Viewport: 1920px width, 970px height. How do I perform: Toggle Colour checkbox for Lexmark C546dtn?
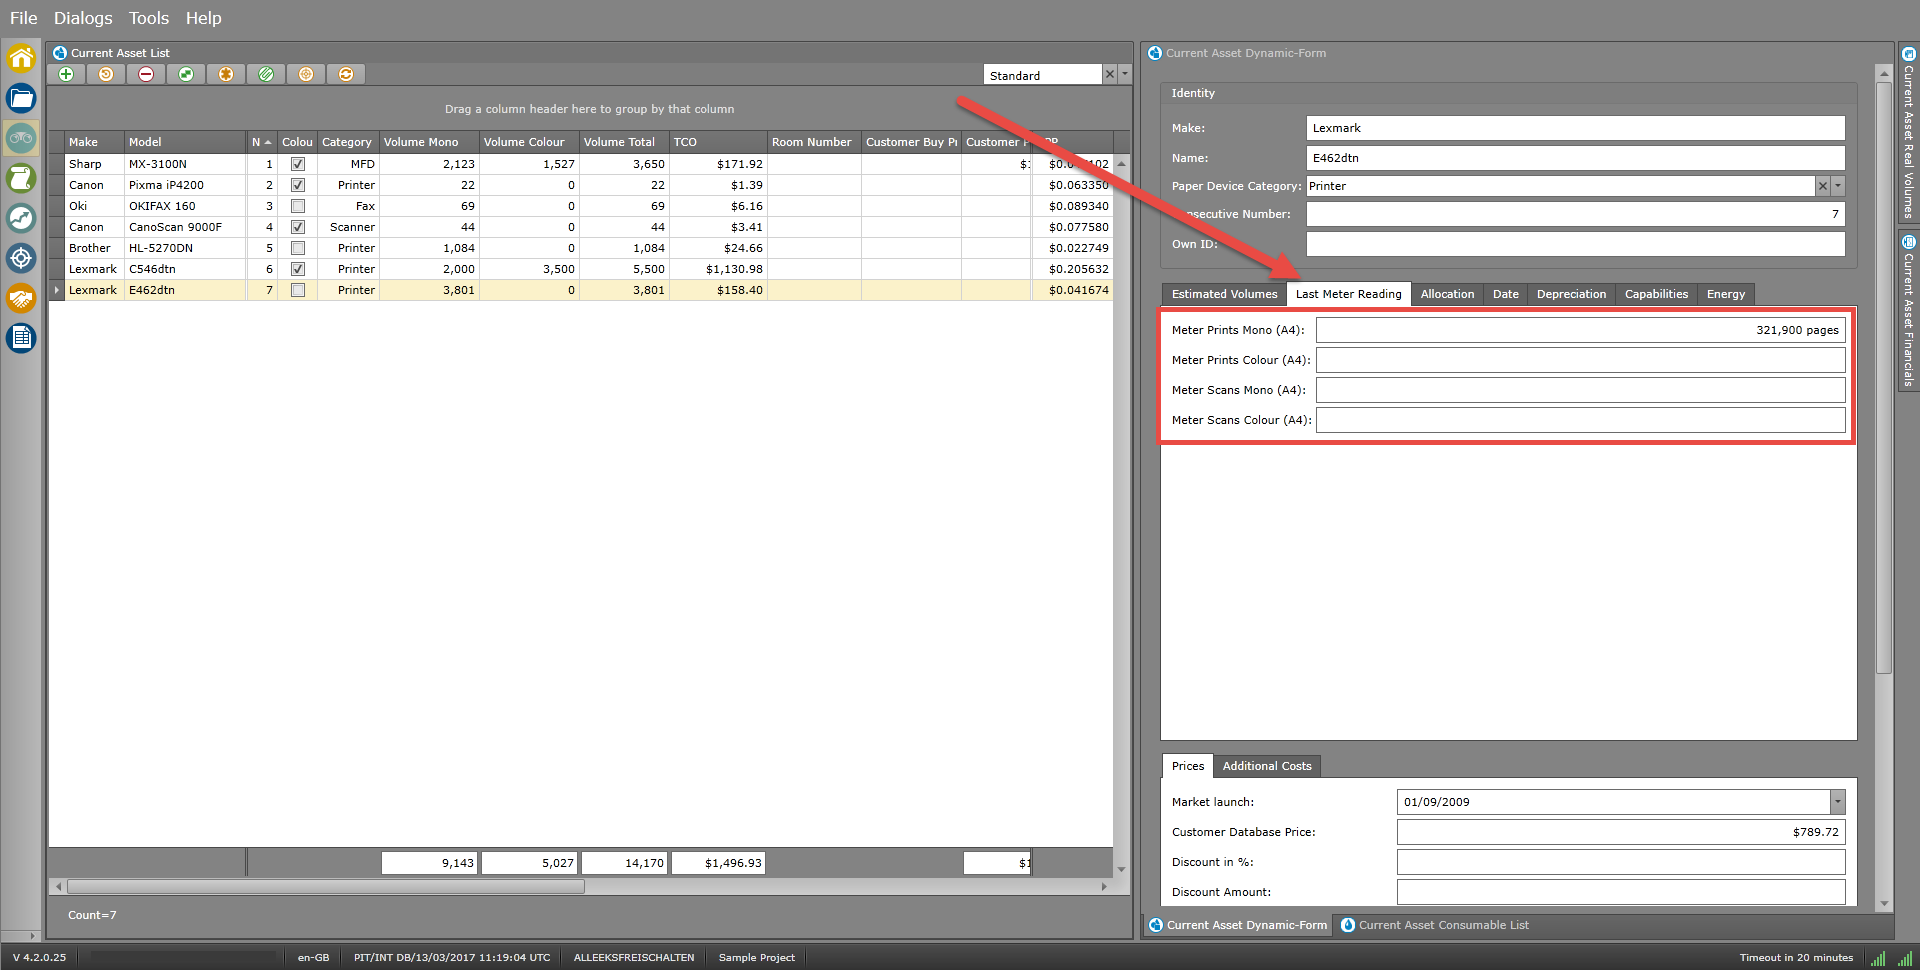pos(298,269)
